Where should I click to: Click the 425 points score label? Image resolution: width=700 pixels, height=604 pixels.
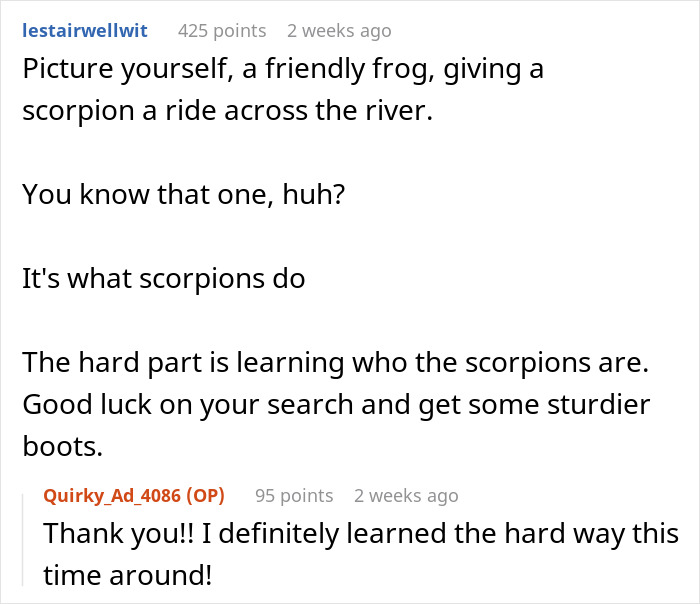click(222, 31)
